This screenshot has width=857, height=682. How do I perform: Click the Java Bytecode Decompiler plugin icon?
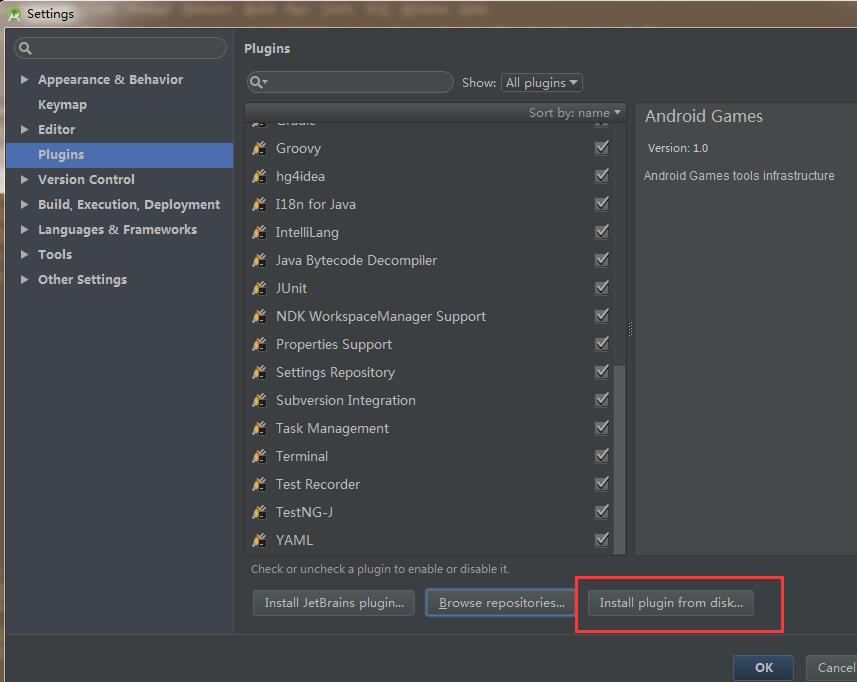[x=260, y=260]
